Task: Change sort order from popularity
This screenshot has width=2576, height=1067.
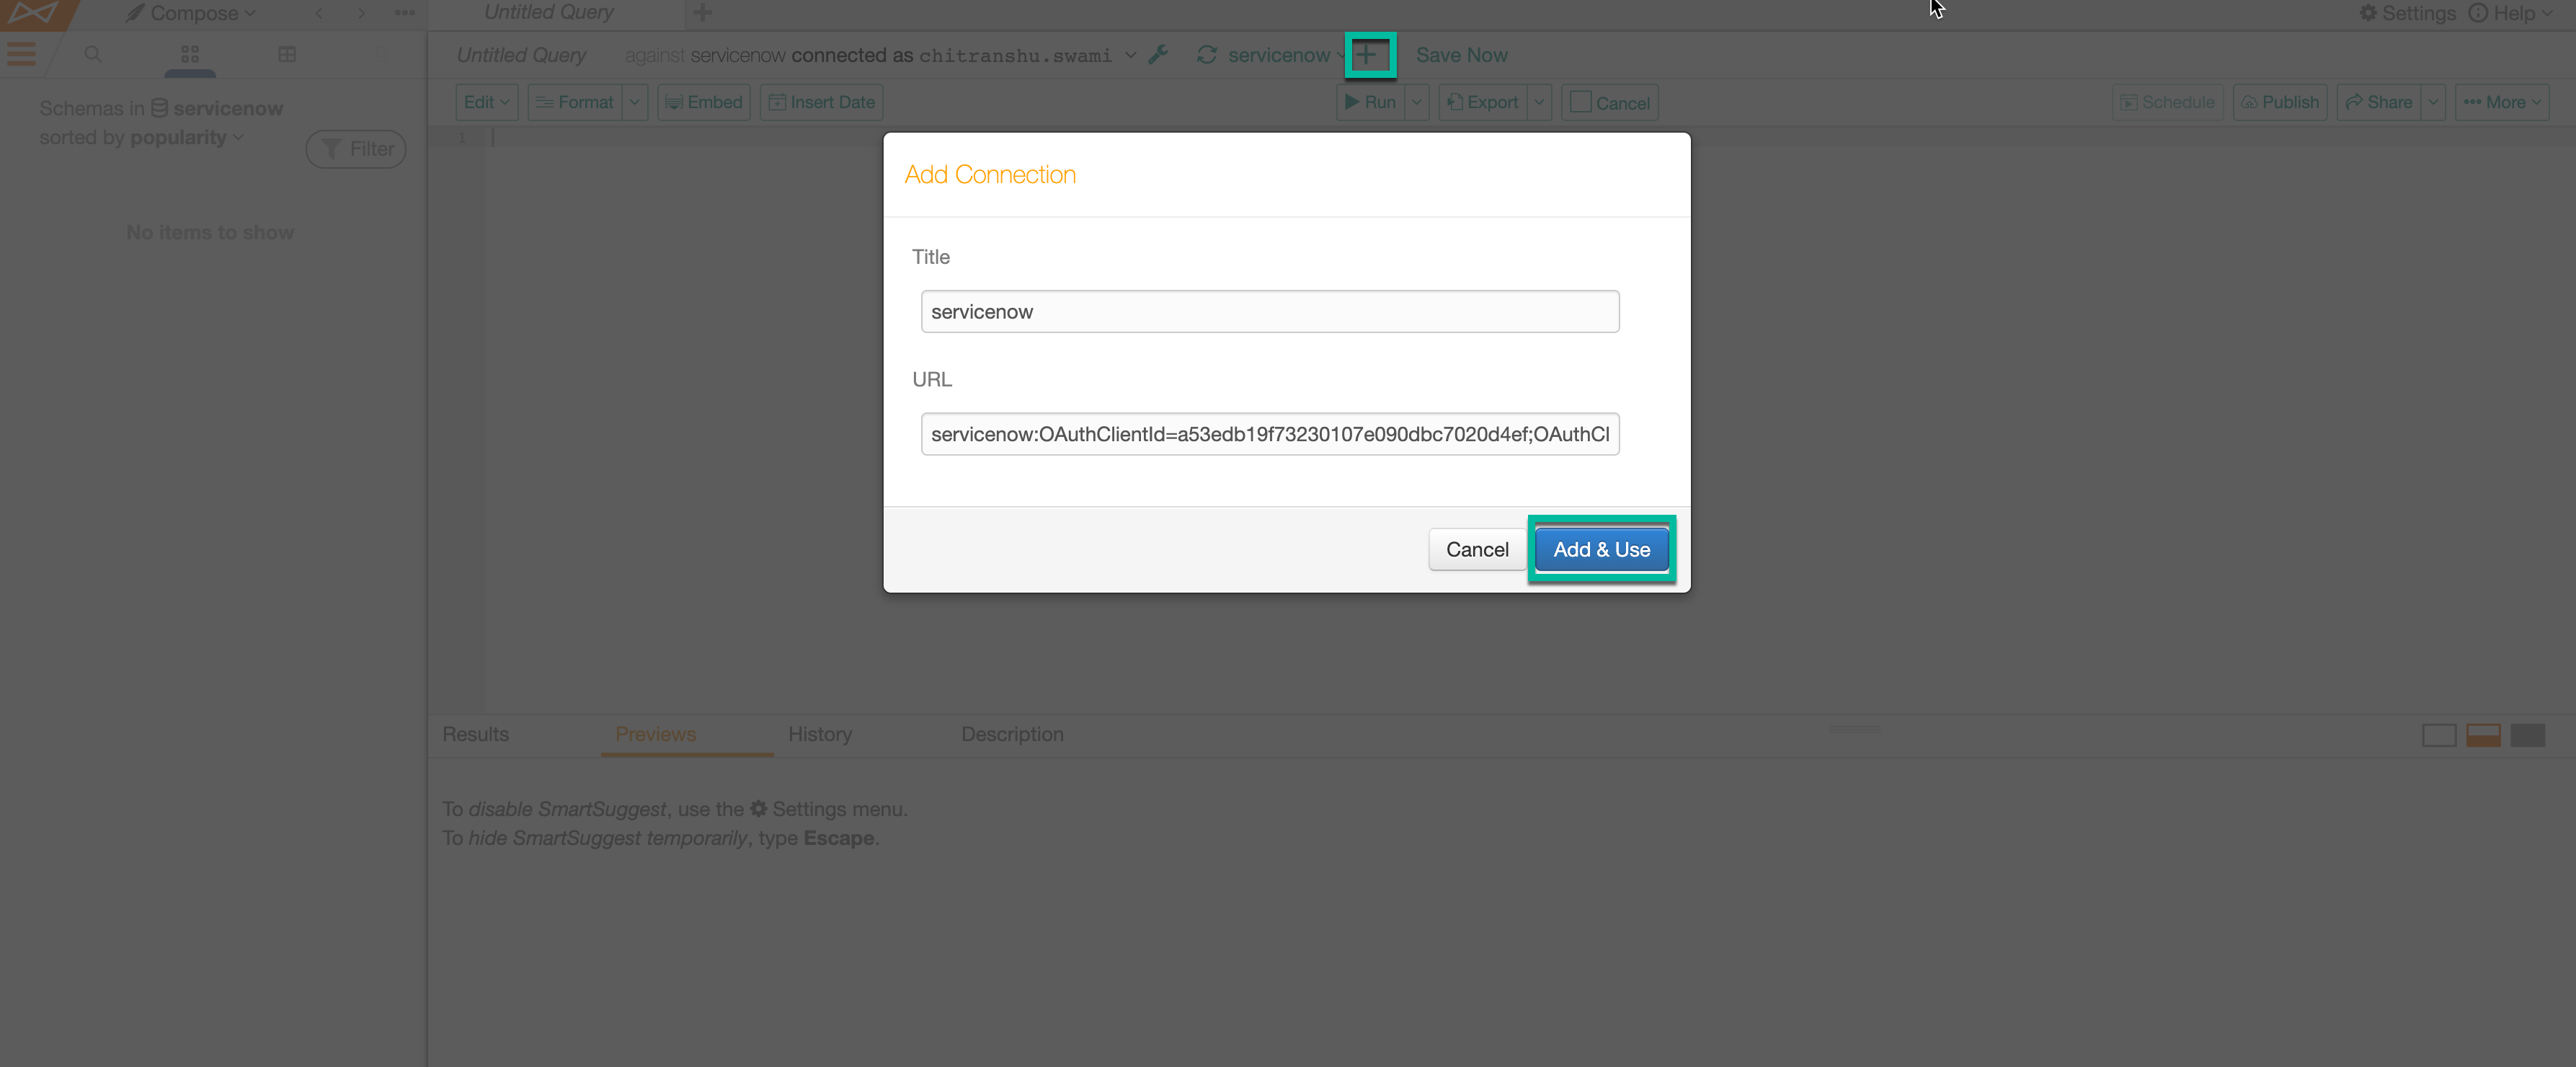Action: pyautogui.click(x=186, y=137)
